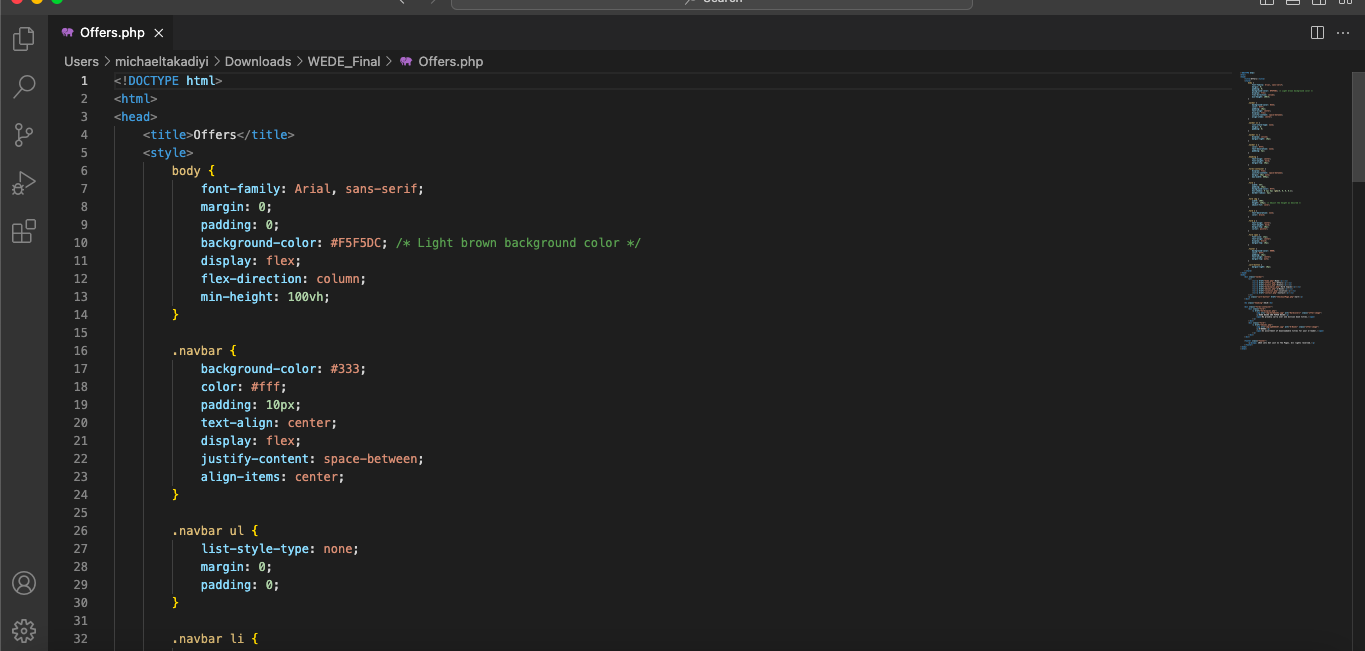Select line 32 via its line number
Screen dimensions: 1365x651
click(x=80, y=639)
